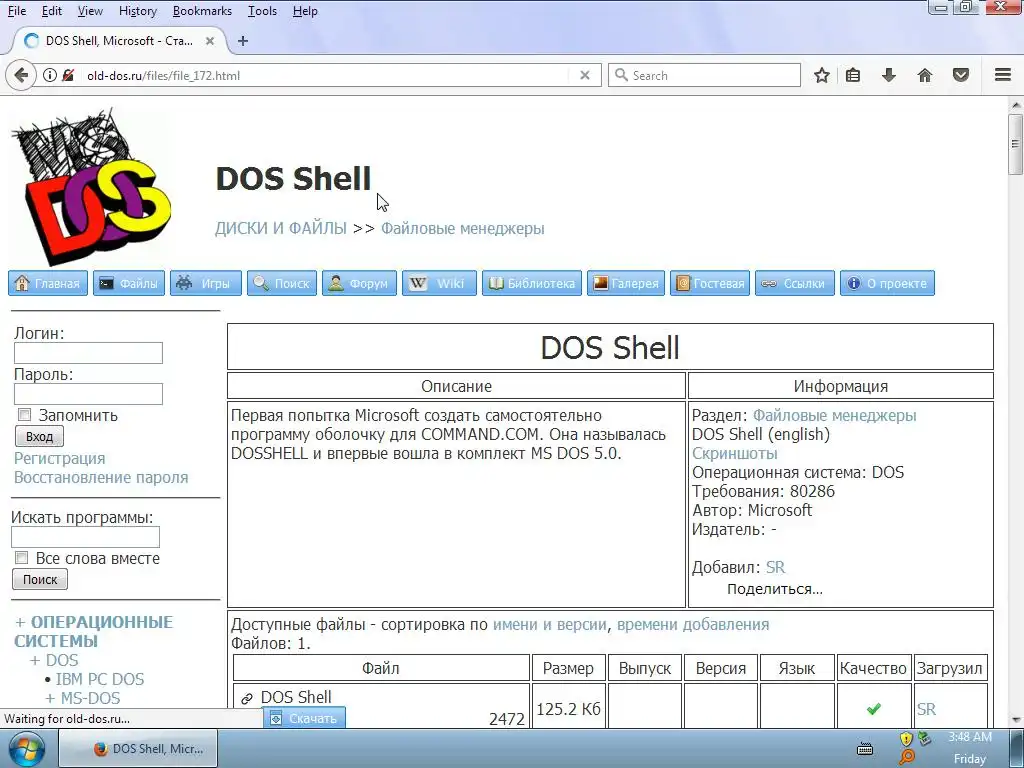1024x768 pixels.
Task: Open Поиск search navigation button
Action: [x=281, y=283]
